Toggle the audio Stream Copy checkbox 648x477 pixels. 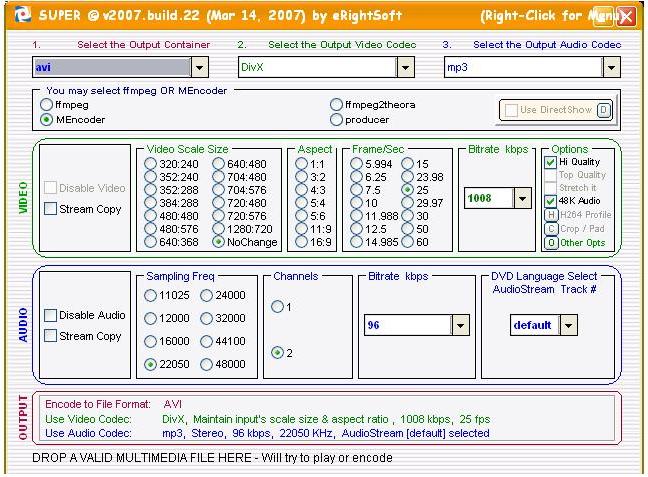(x=50, y=336)
